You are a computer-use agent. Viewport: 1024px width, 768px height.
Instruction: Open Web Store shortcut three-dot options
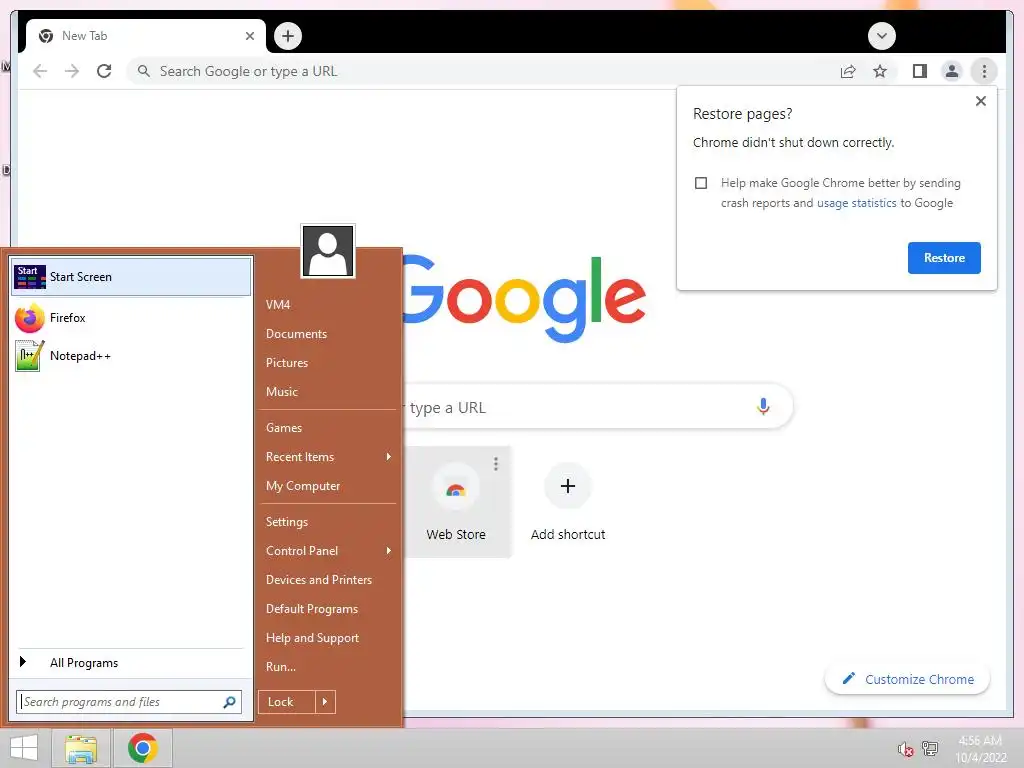pos(496,464)
